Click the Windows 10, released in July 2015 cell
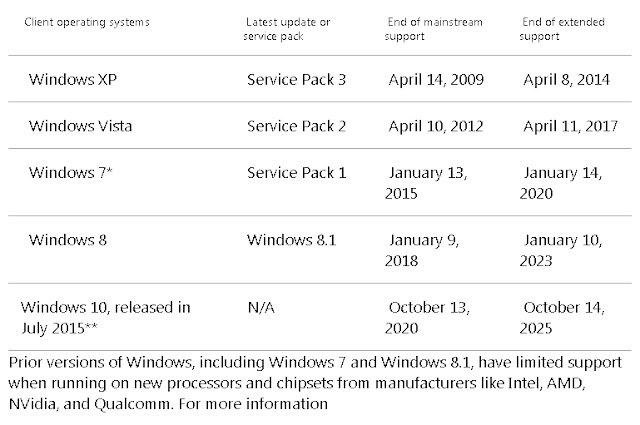640x425 pixels. tap(106, 318)
